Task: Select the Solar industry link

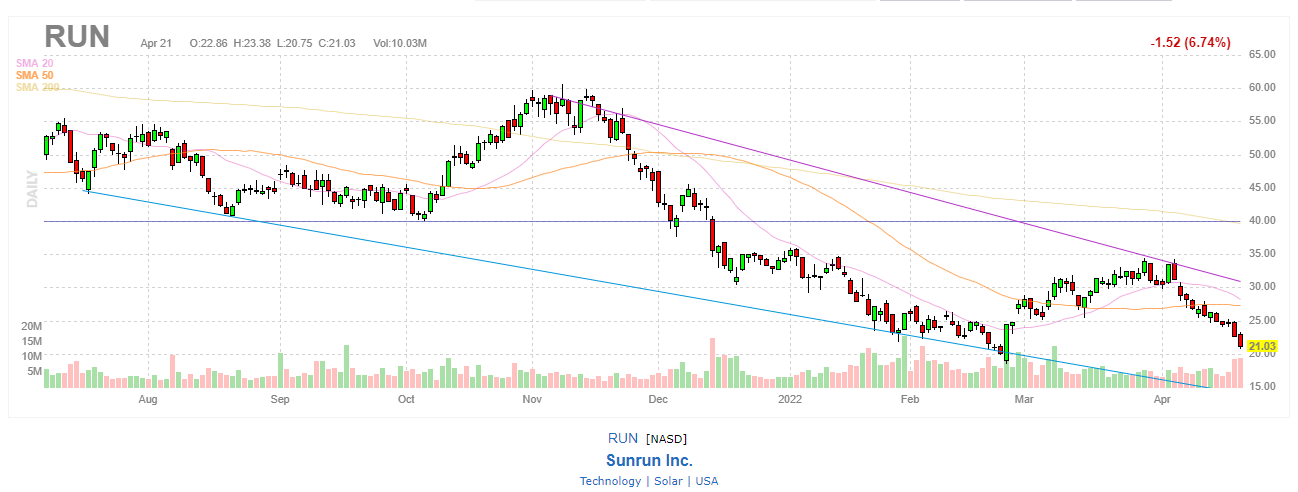Action: point(669,481)
